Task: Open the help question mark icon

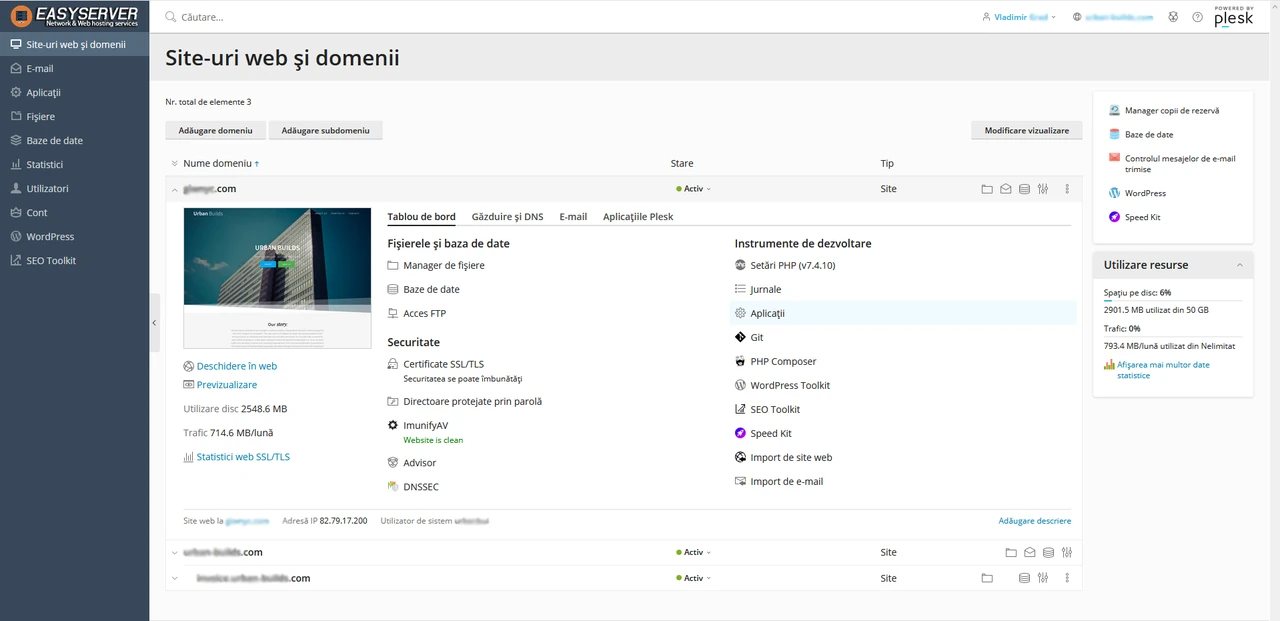Action: tap(1197, 16)
